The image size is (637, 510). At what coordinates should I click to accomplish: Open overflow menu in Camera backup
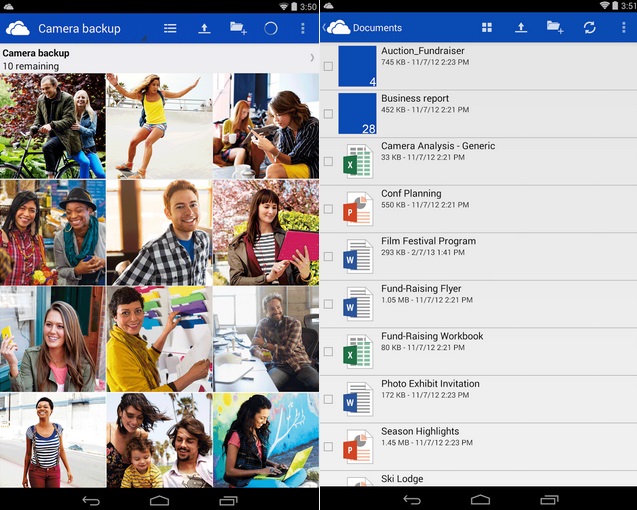[x=303, y=28]
